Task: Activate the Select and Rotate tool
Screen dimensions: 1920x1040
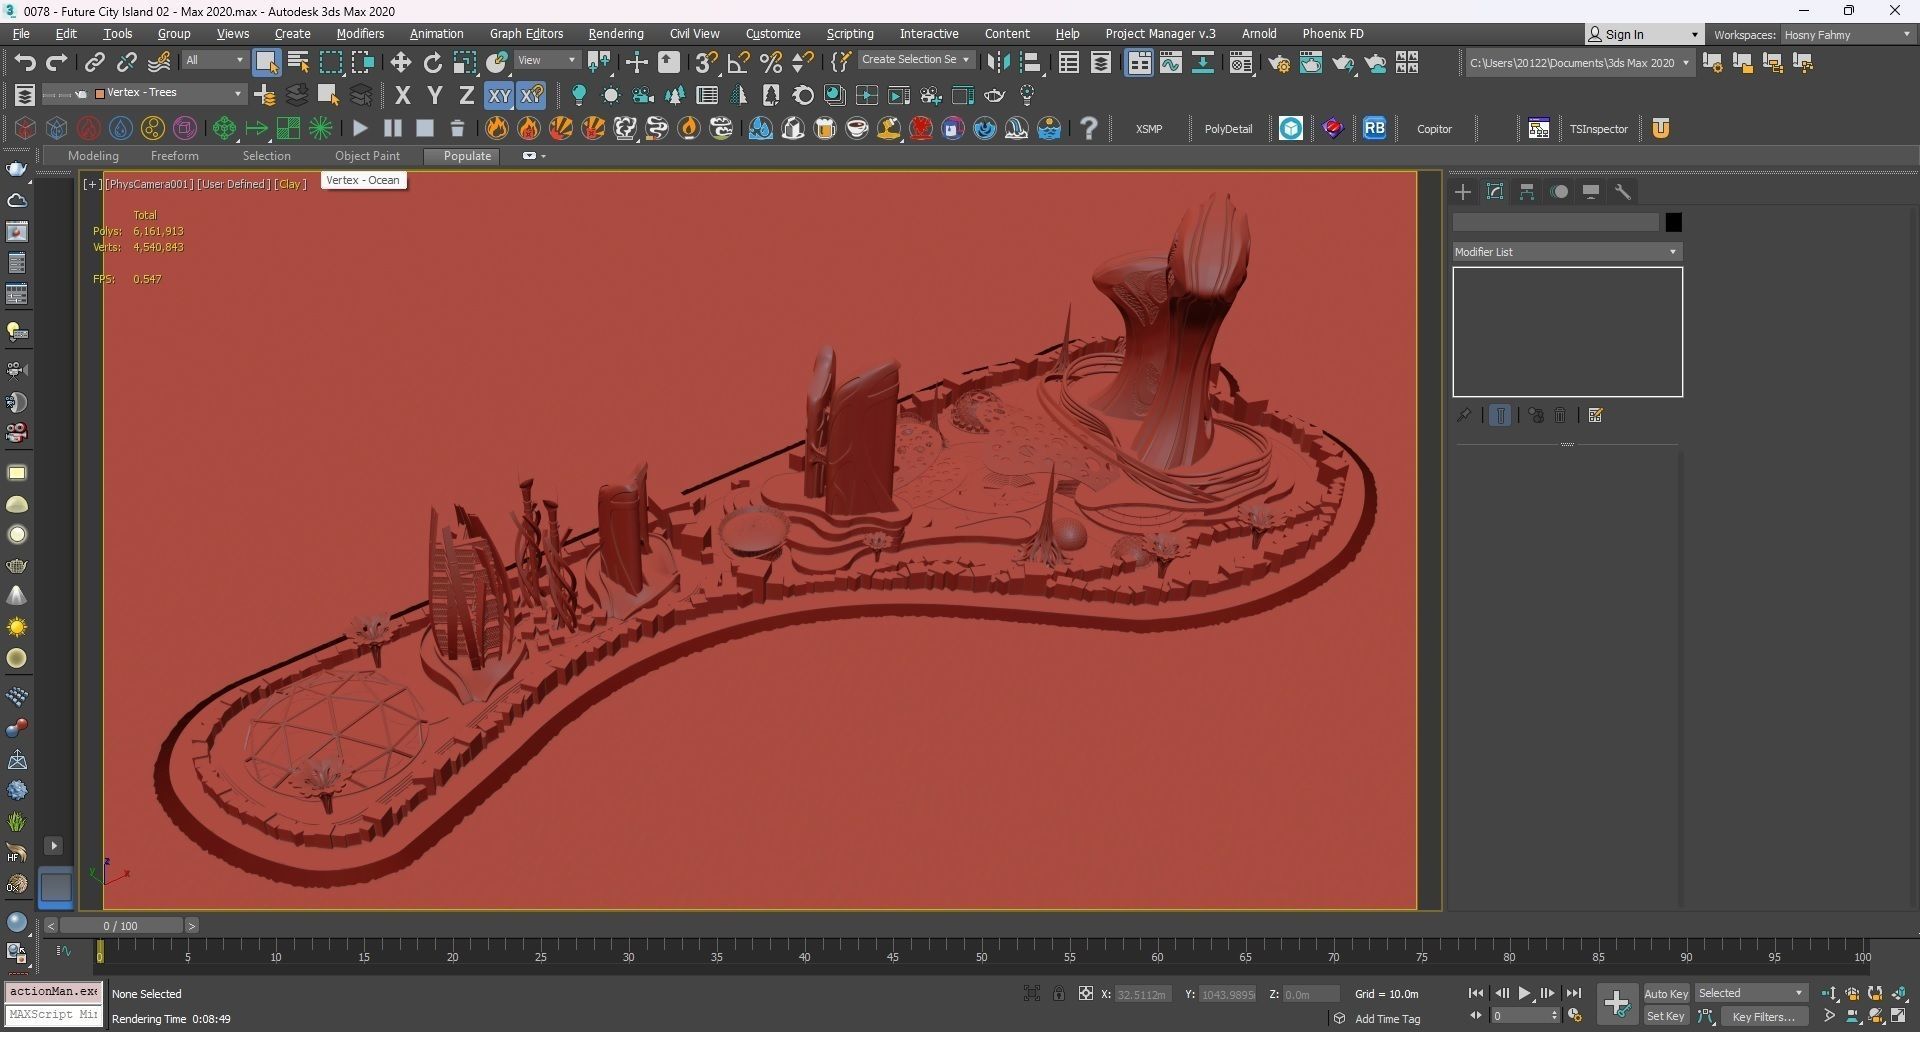Action: [x=433, y=63]
